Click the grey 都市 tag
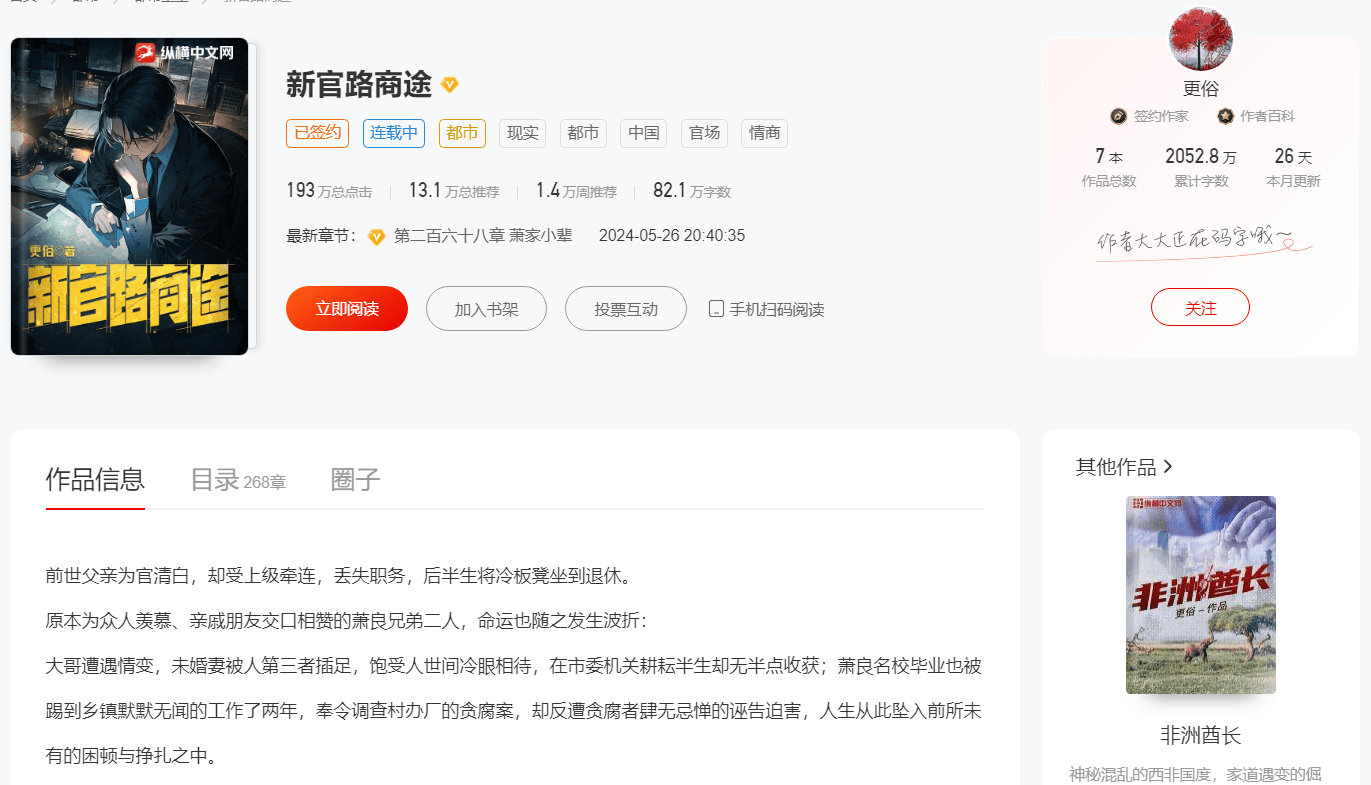The height and width of the screenshot is (785, 1371). [583, 133]
